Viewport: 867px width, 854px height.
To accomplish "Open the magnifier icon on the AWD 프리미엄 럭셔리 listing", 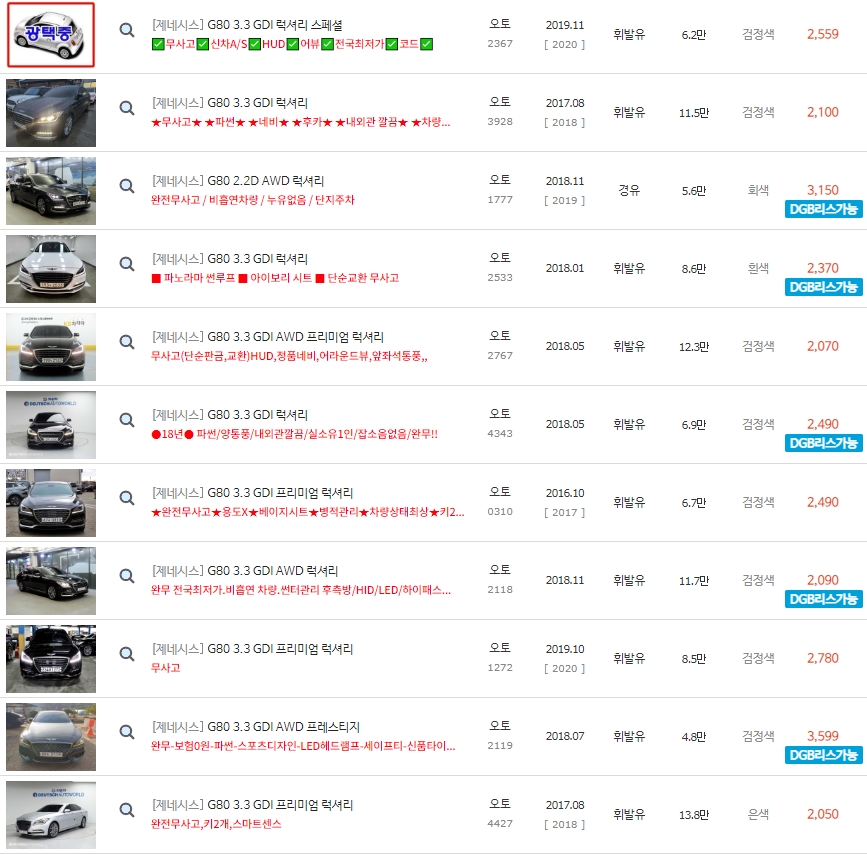I will point(126,344).
